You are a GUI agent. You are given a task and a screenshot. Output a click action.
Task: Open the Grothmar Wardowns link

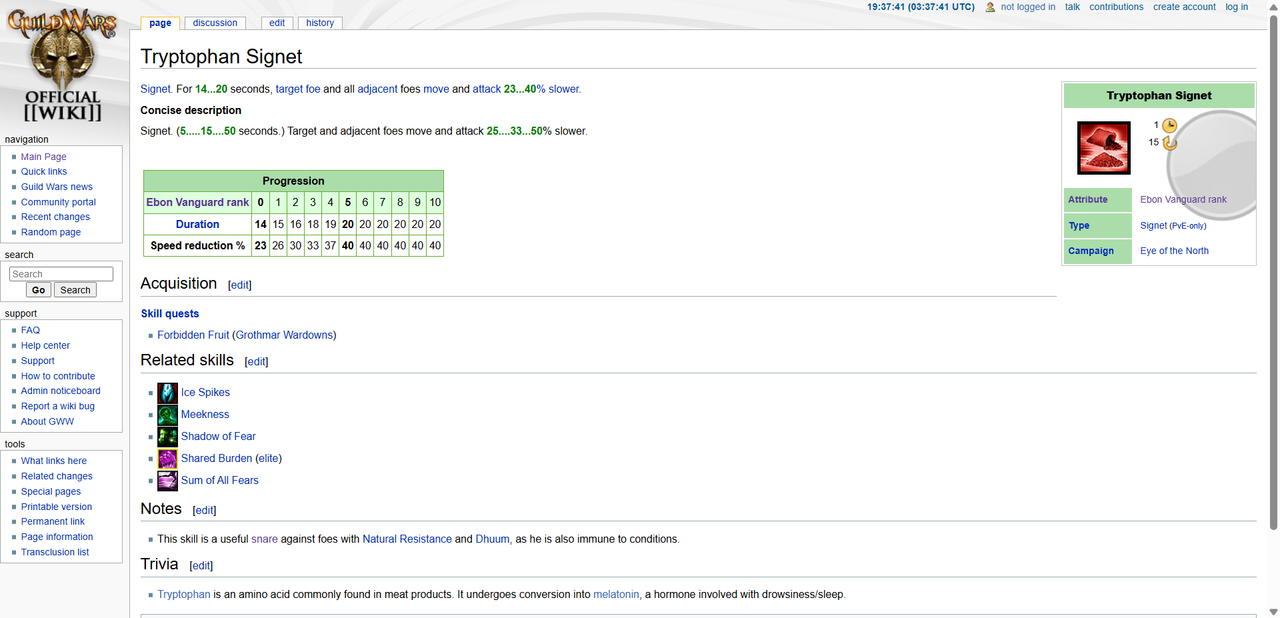pos(284,335)
